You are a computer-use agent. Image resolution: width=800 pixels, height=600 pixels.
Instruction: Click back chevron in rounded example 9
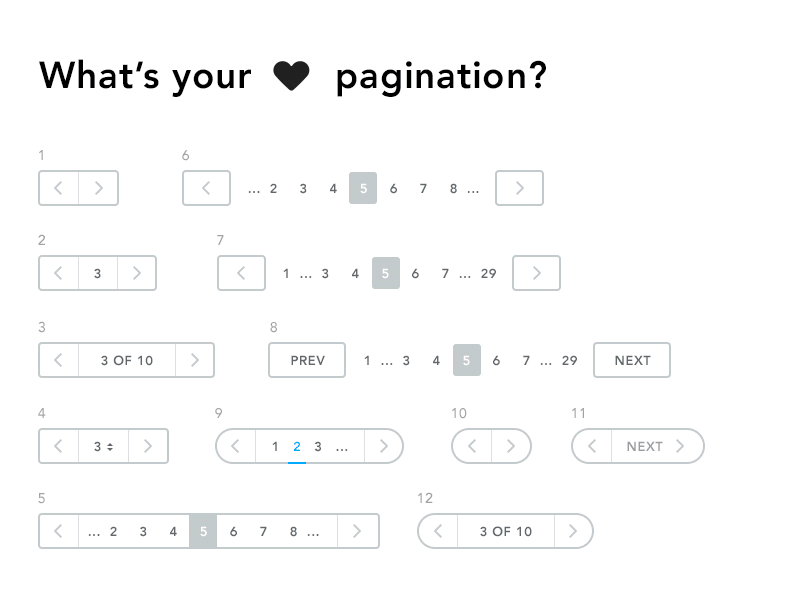pyautogui.click(x=235, y=446)
